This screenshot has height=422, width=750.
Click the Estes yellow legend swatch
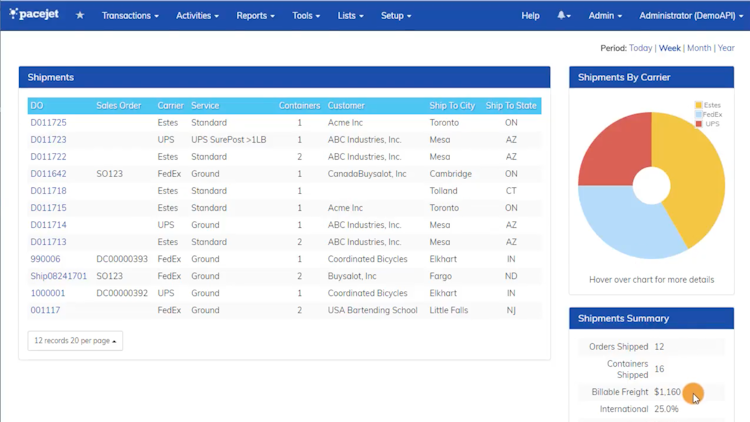(698, 105)
